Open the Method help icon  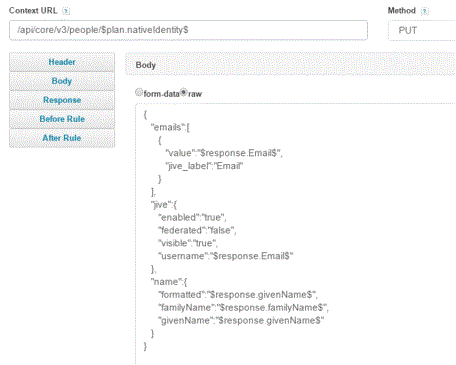pos(425,11)
